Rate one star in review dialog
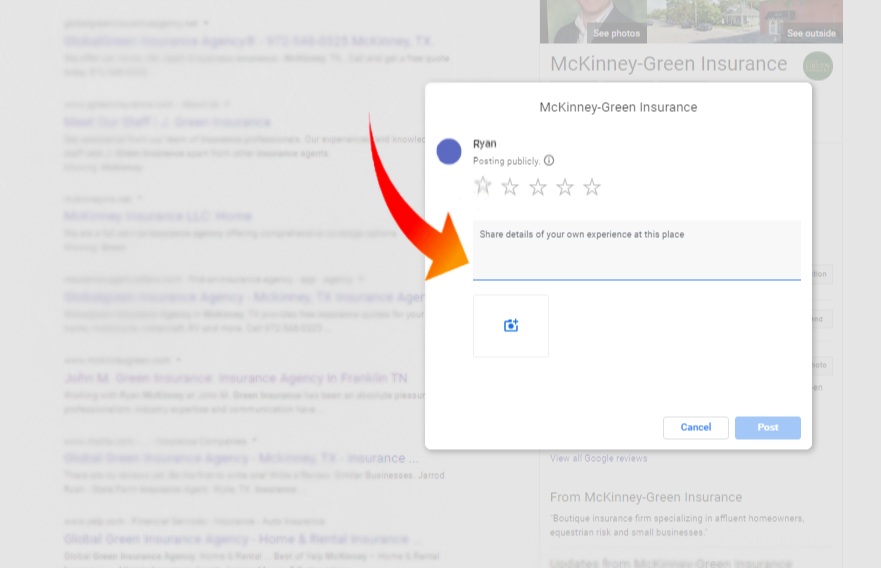 tap(483, 186)
